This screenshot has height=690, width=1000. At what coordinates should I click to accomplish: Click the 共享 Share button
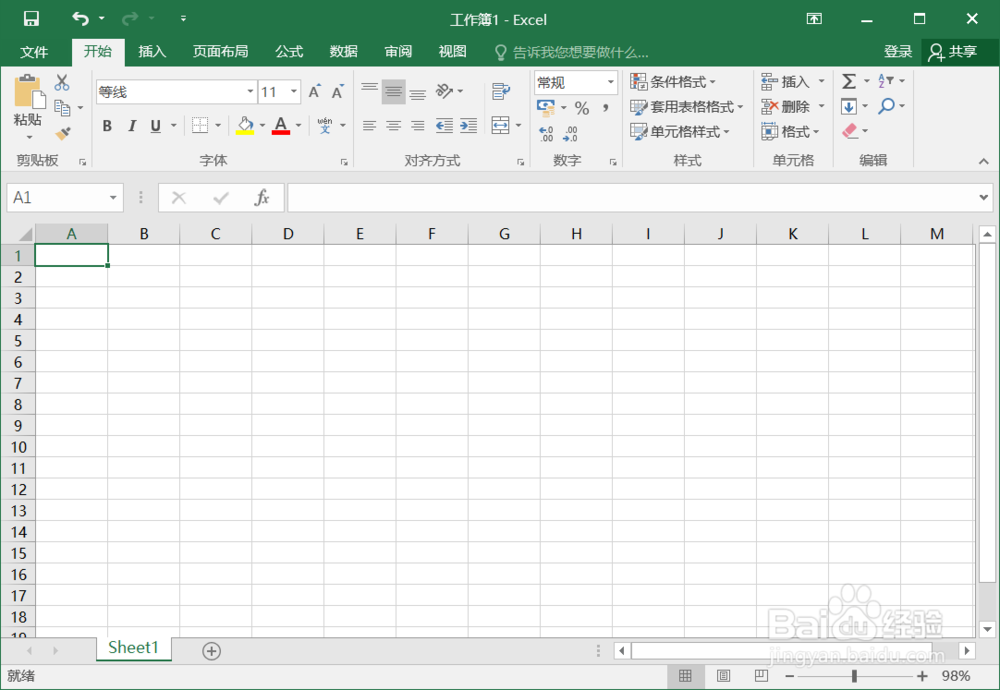[953, 52]
